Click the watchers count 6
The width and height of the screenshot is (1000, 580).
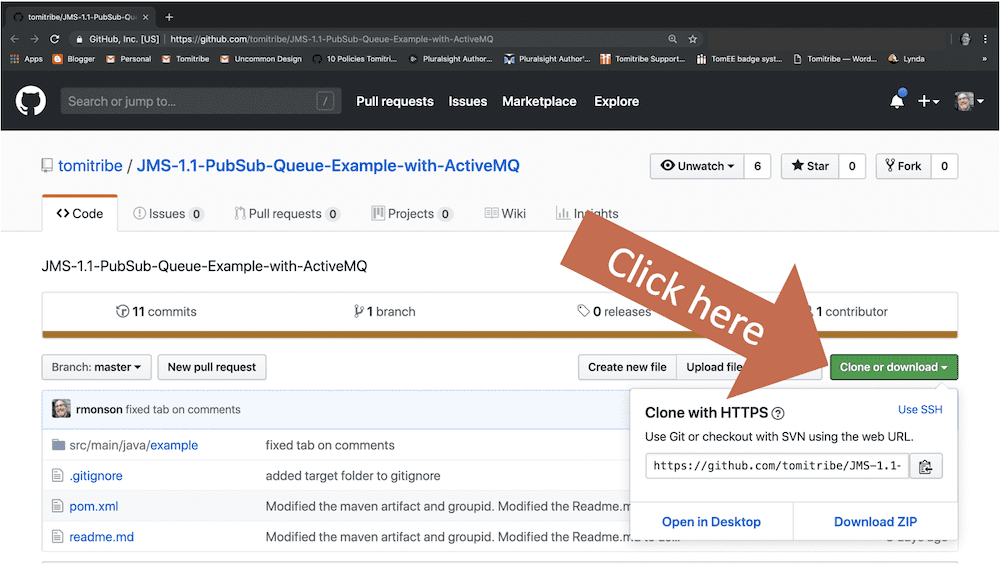coord(757,166)
